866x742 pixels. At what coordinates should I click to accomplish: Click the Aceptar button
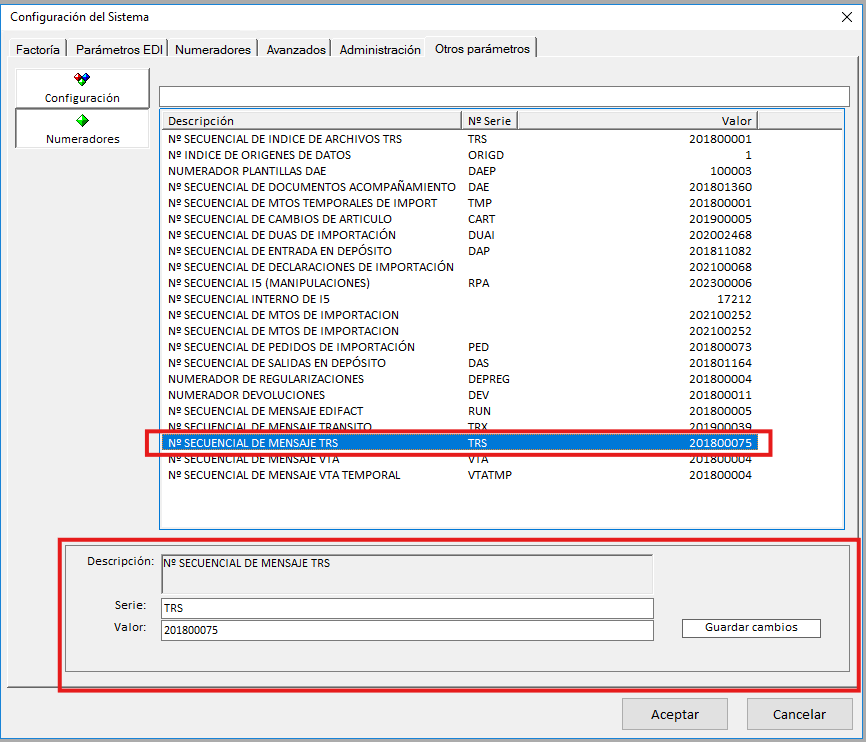(x=675, y=714)
